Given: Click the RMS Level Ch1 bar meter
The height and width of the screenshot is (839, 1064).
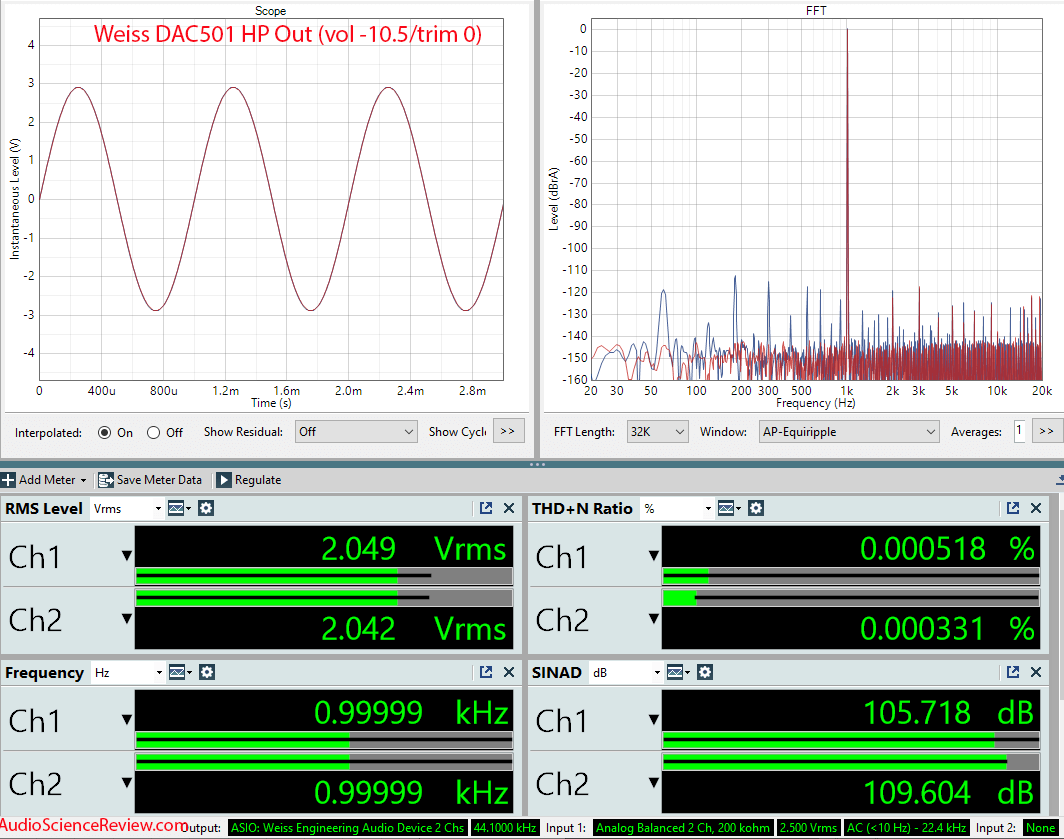Looking at the screenshot, I should coord(324,576).
